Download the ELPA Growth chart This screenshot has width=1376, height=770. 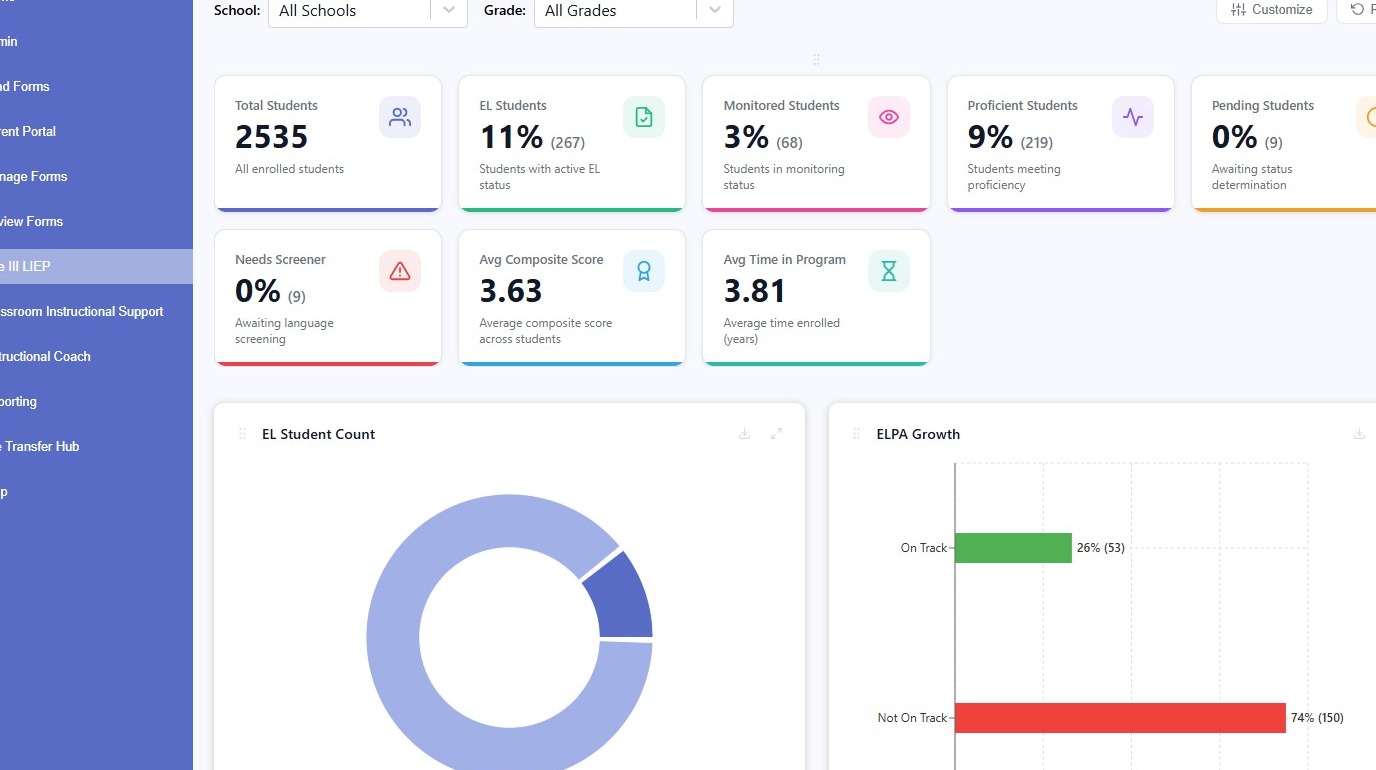point(1359,434)
